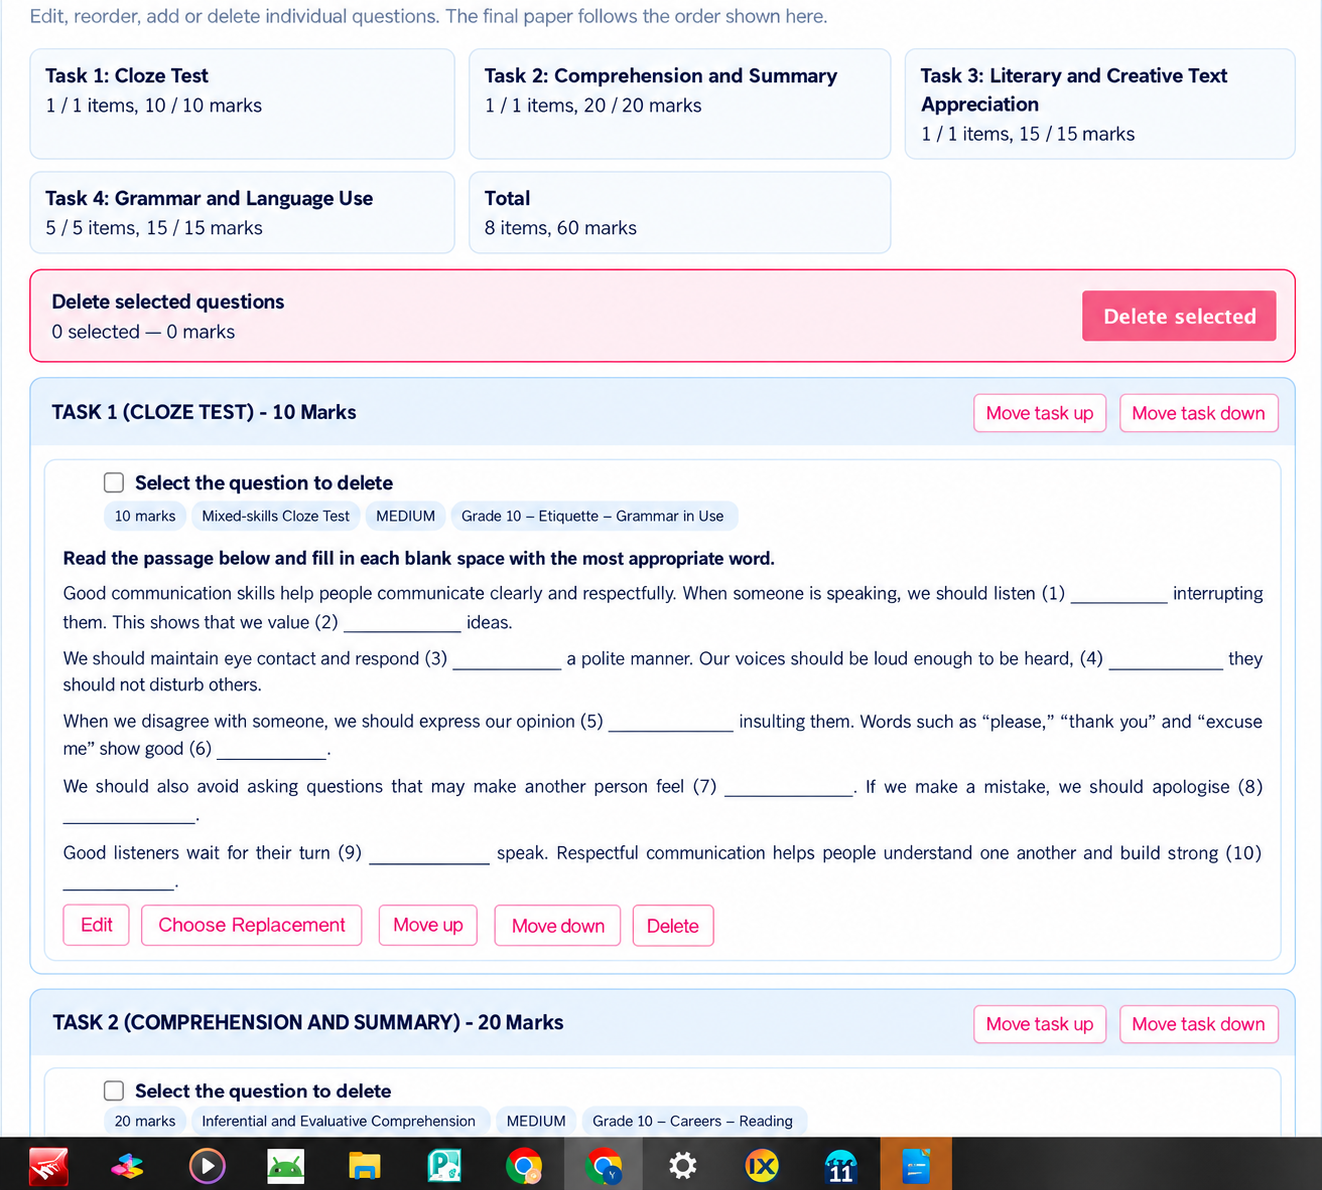1322x1190 pixels.
Task: Click the "Mixed-skills Cloze Test" tag
Action: (276, 516)
